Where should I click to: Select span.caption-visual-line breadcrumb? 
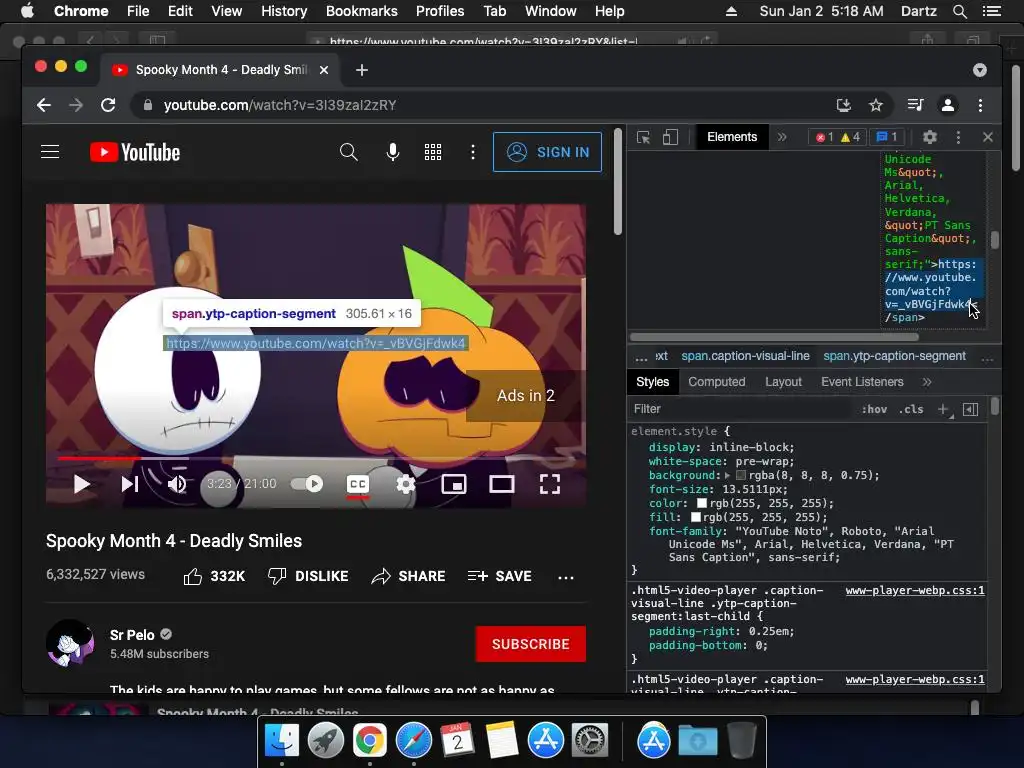click(745, 356)
